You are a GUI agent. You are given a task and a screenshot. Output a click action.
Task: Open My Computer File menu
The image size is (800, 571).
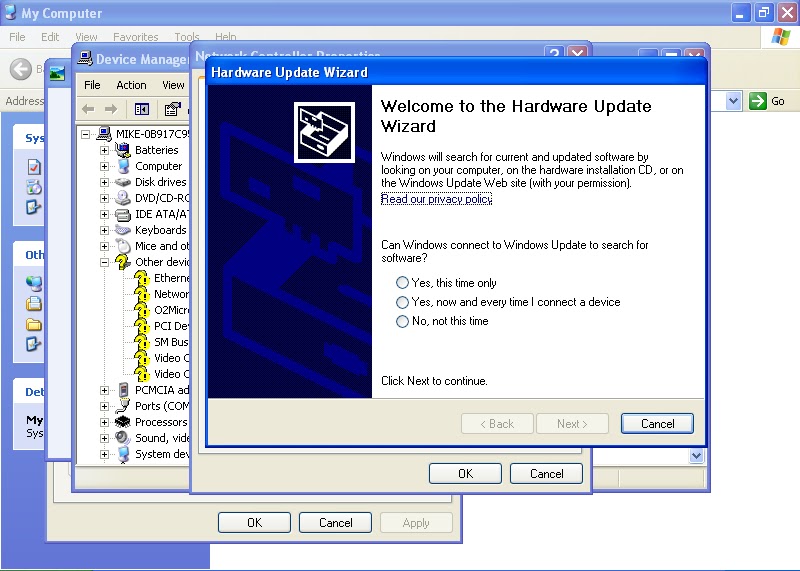pos(17,37)
